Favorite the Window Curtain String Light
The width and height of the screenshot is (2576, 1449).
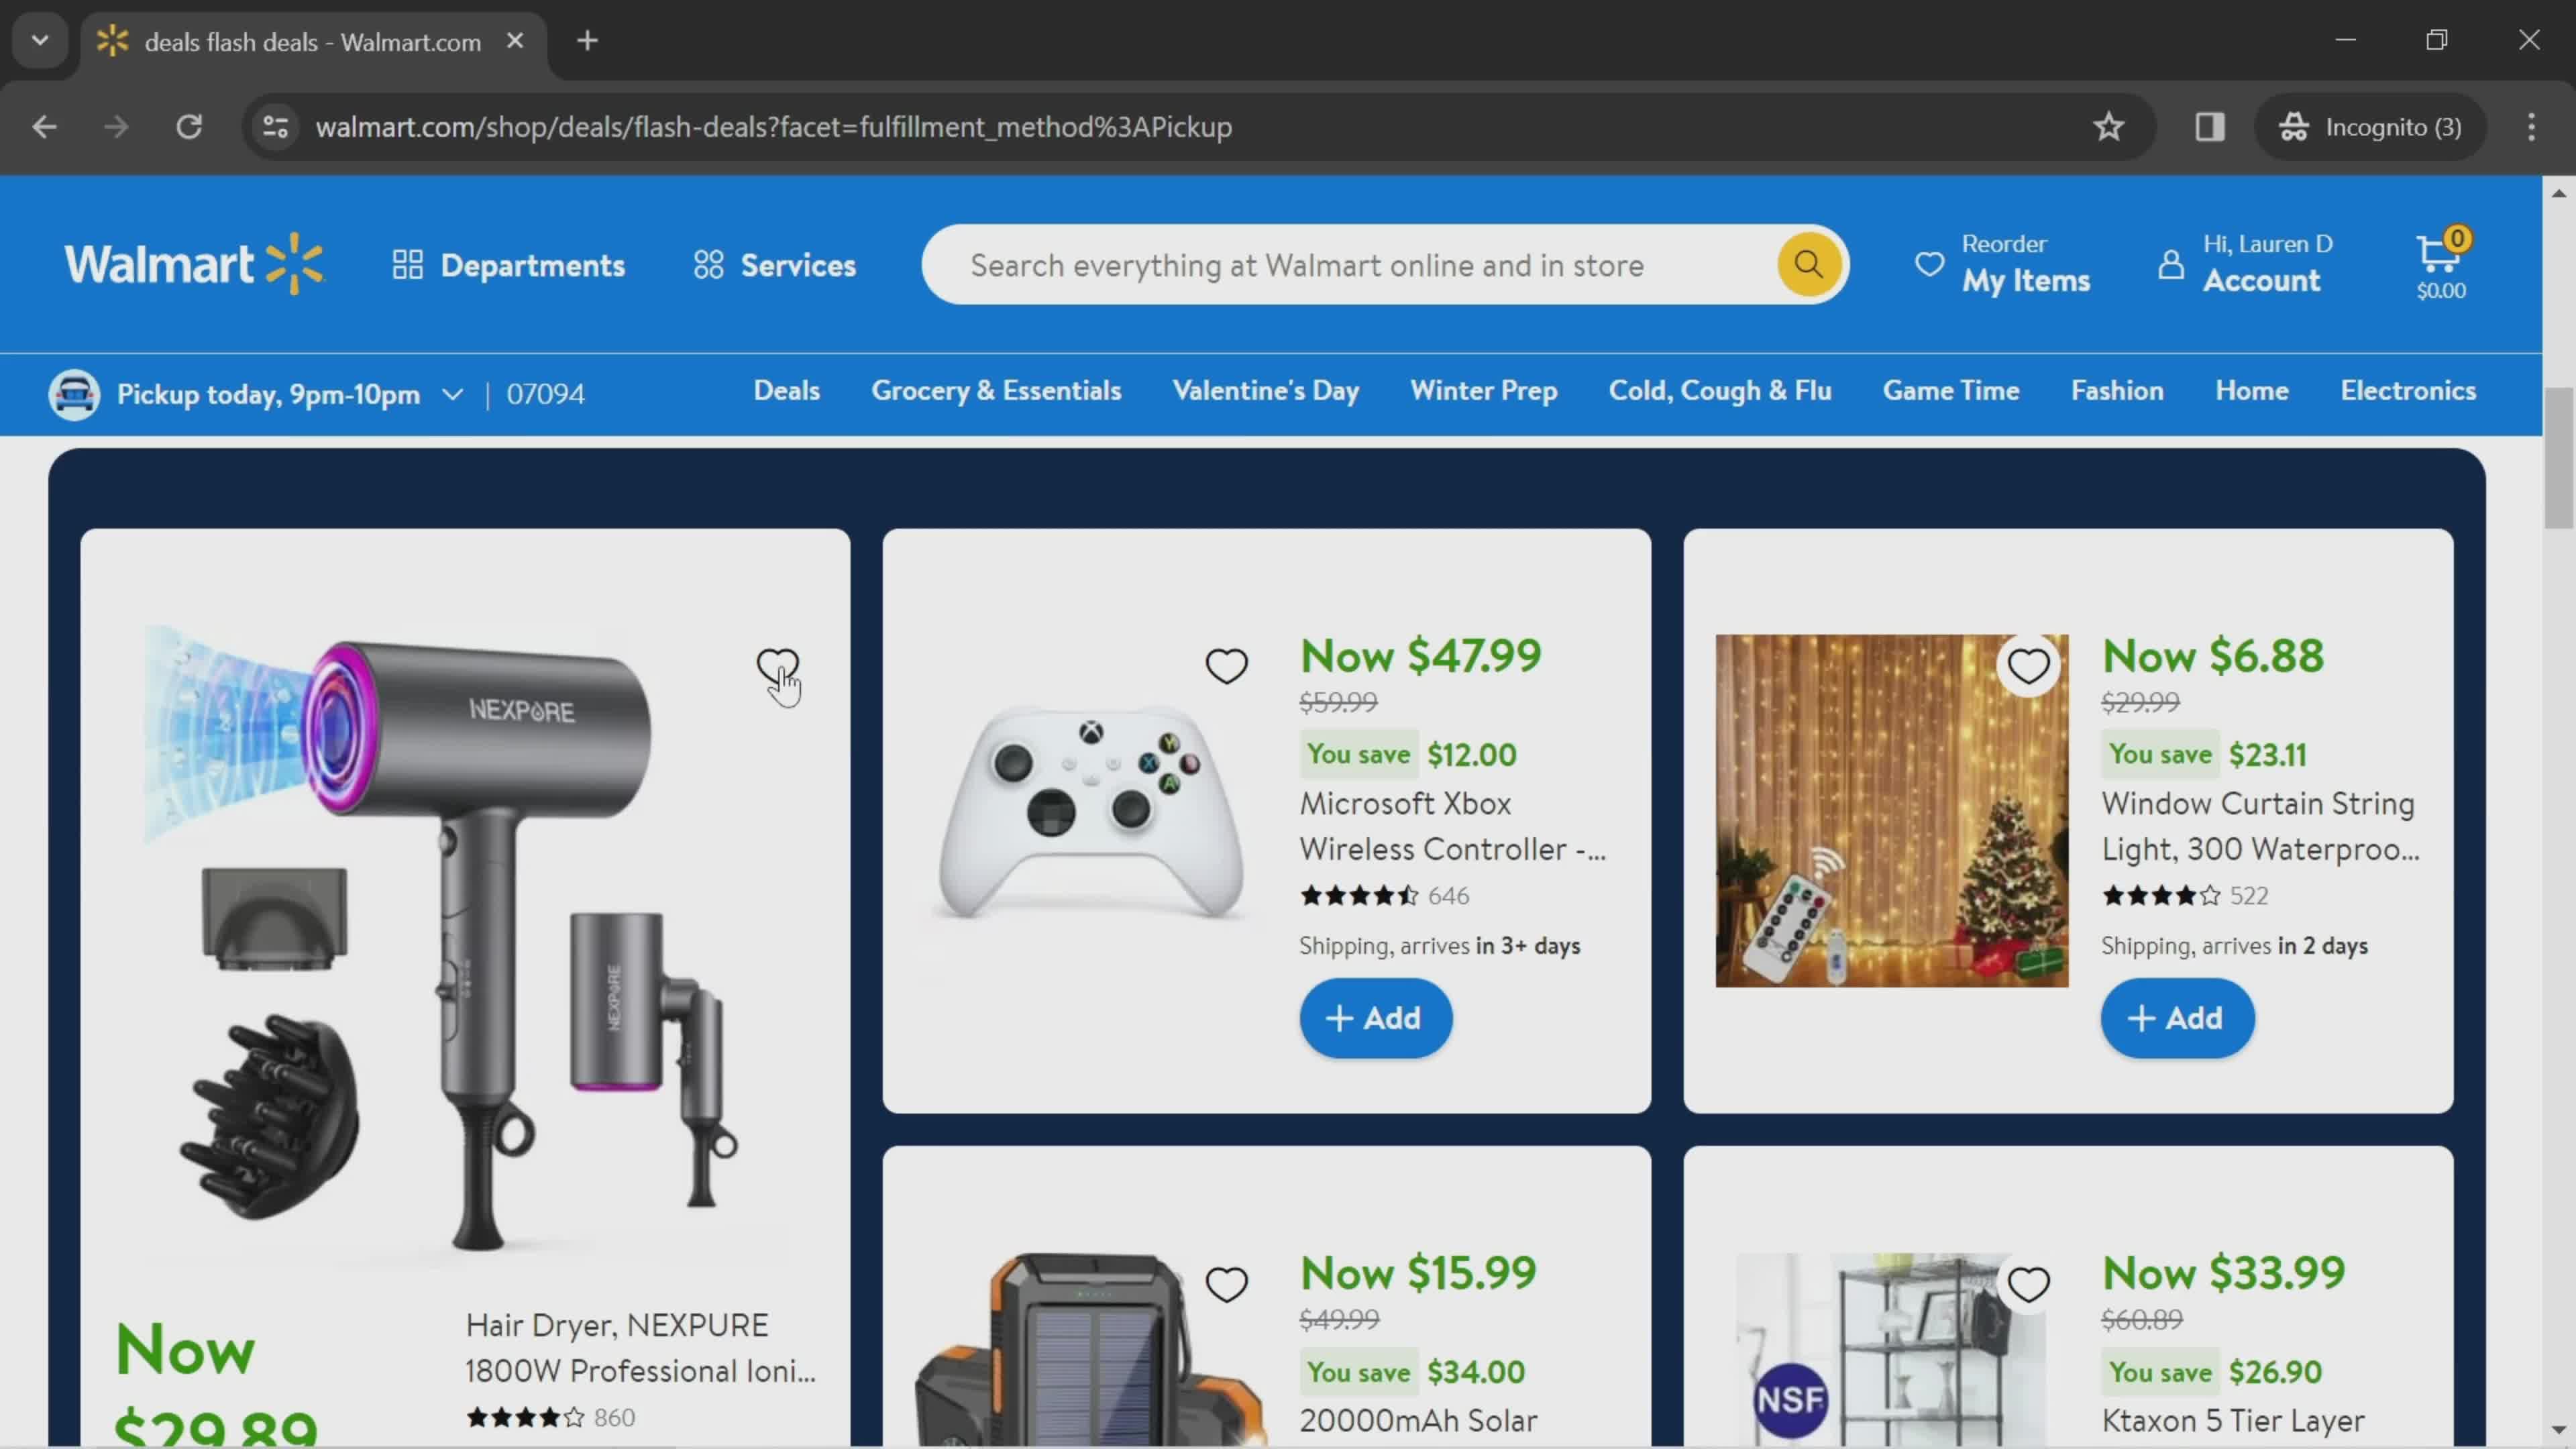pos(2028,665)
